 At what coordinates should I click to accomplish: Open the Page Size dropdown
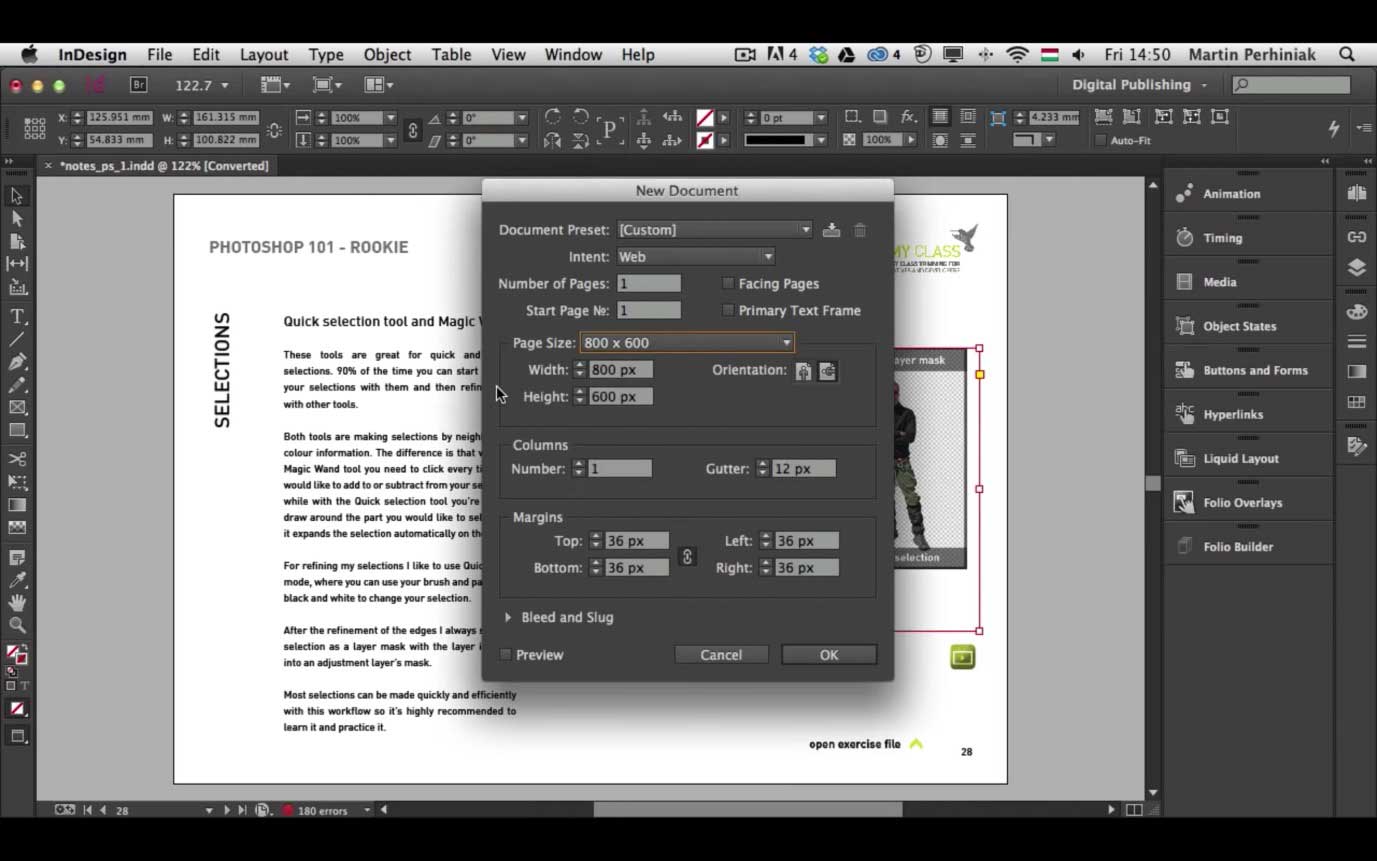[x=687, y=343]
